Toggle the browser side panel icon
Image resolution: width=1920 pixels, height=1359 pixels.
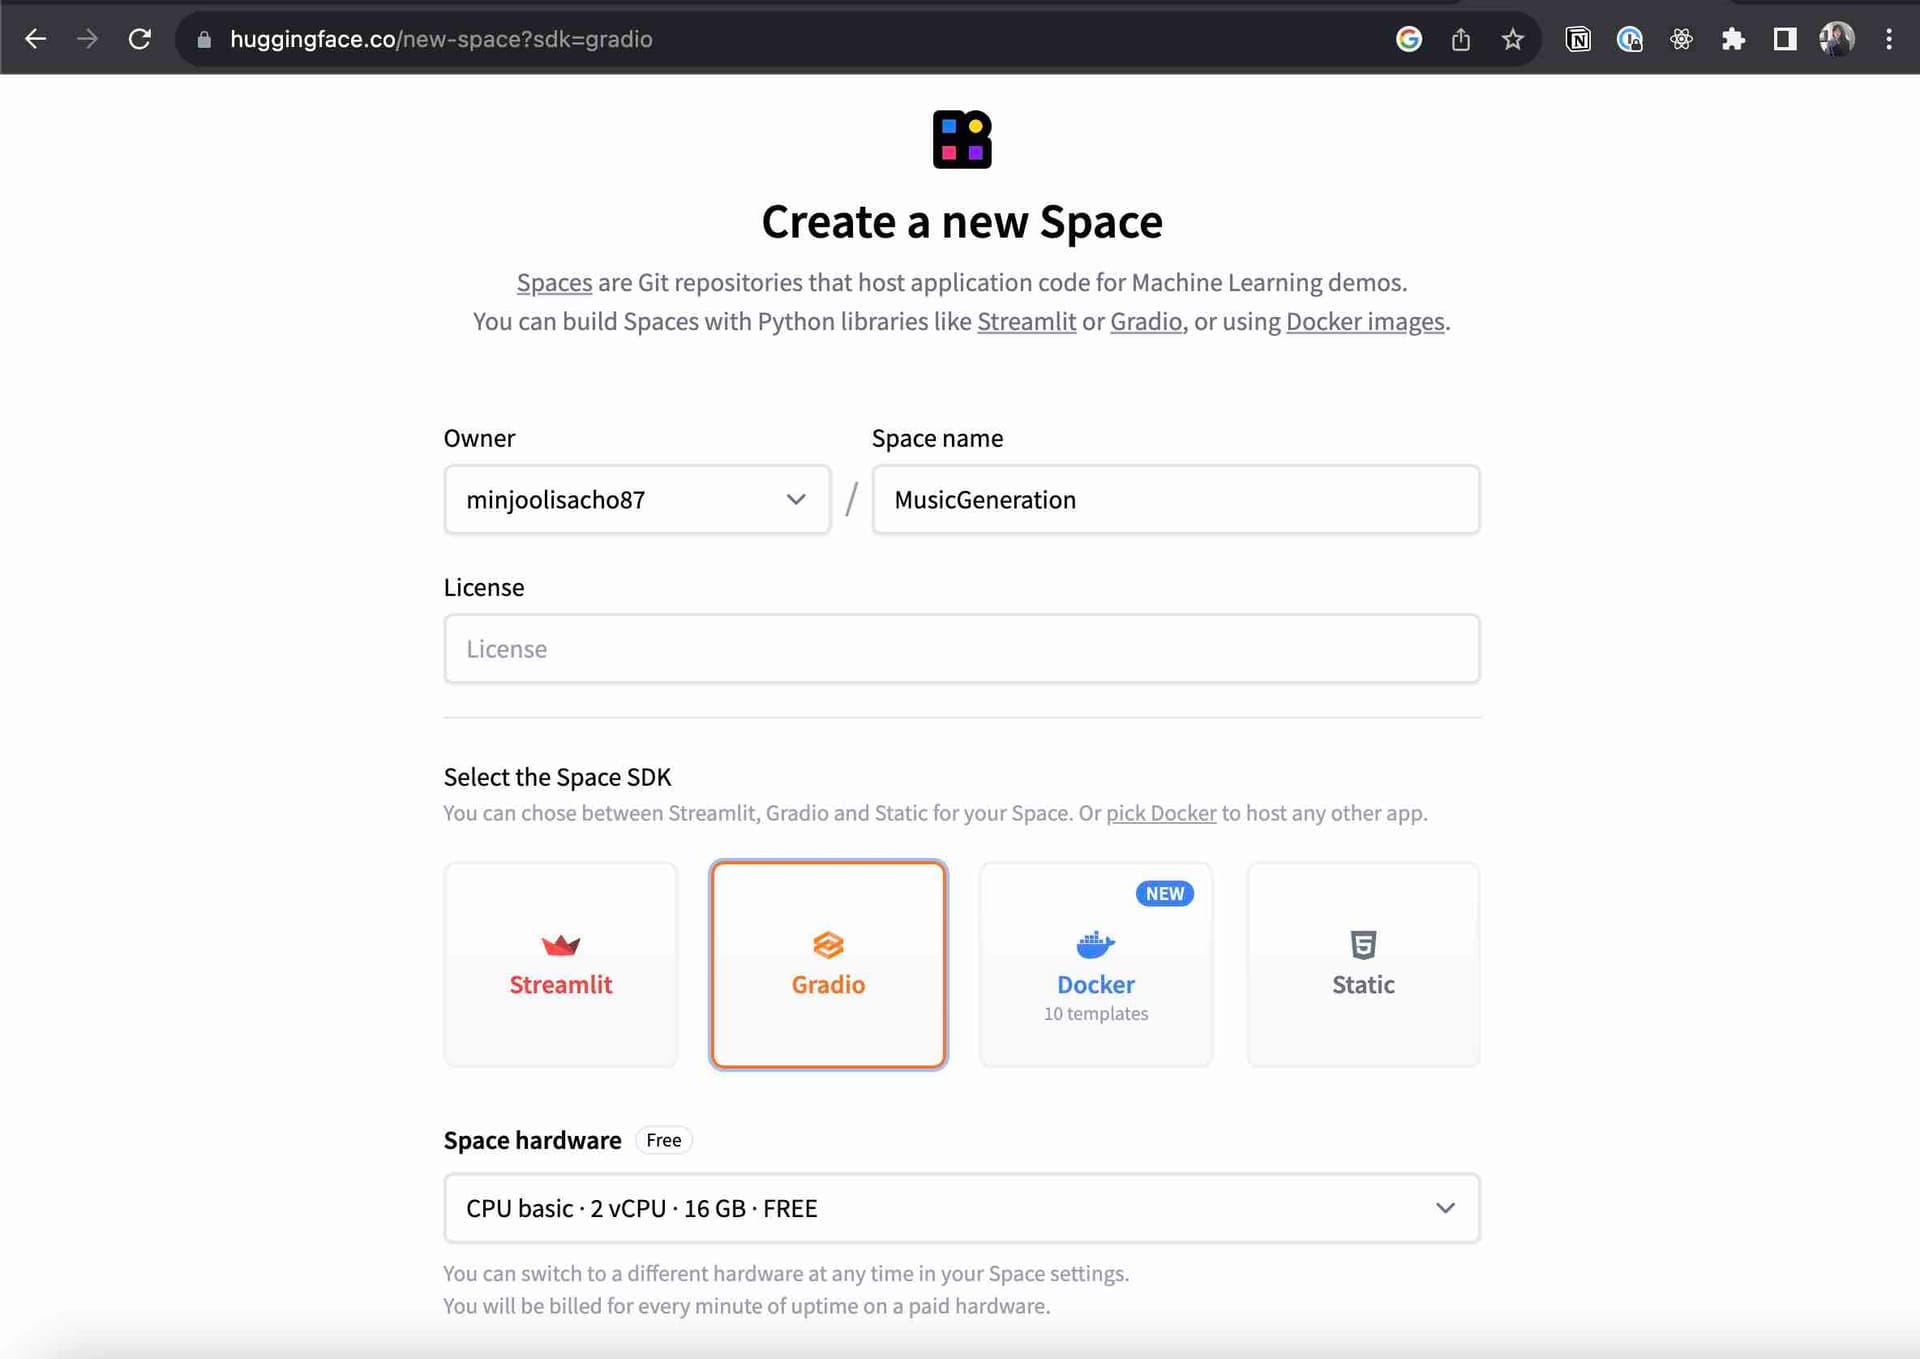(1785, 39)
